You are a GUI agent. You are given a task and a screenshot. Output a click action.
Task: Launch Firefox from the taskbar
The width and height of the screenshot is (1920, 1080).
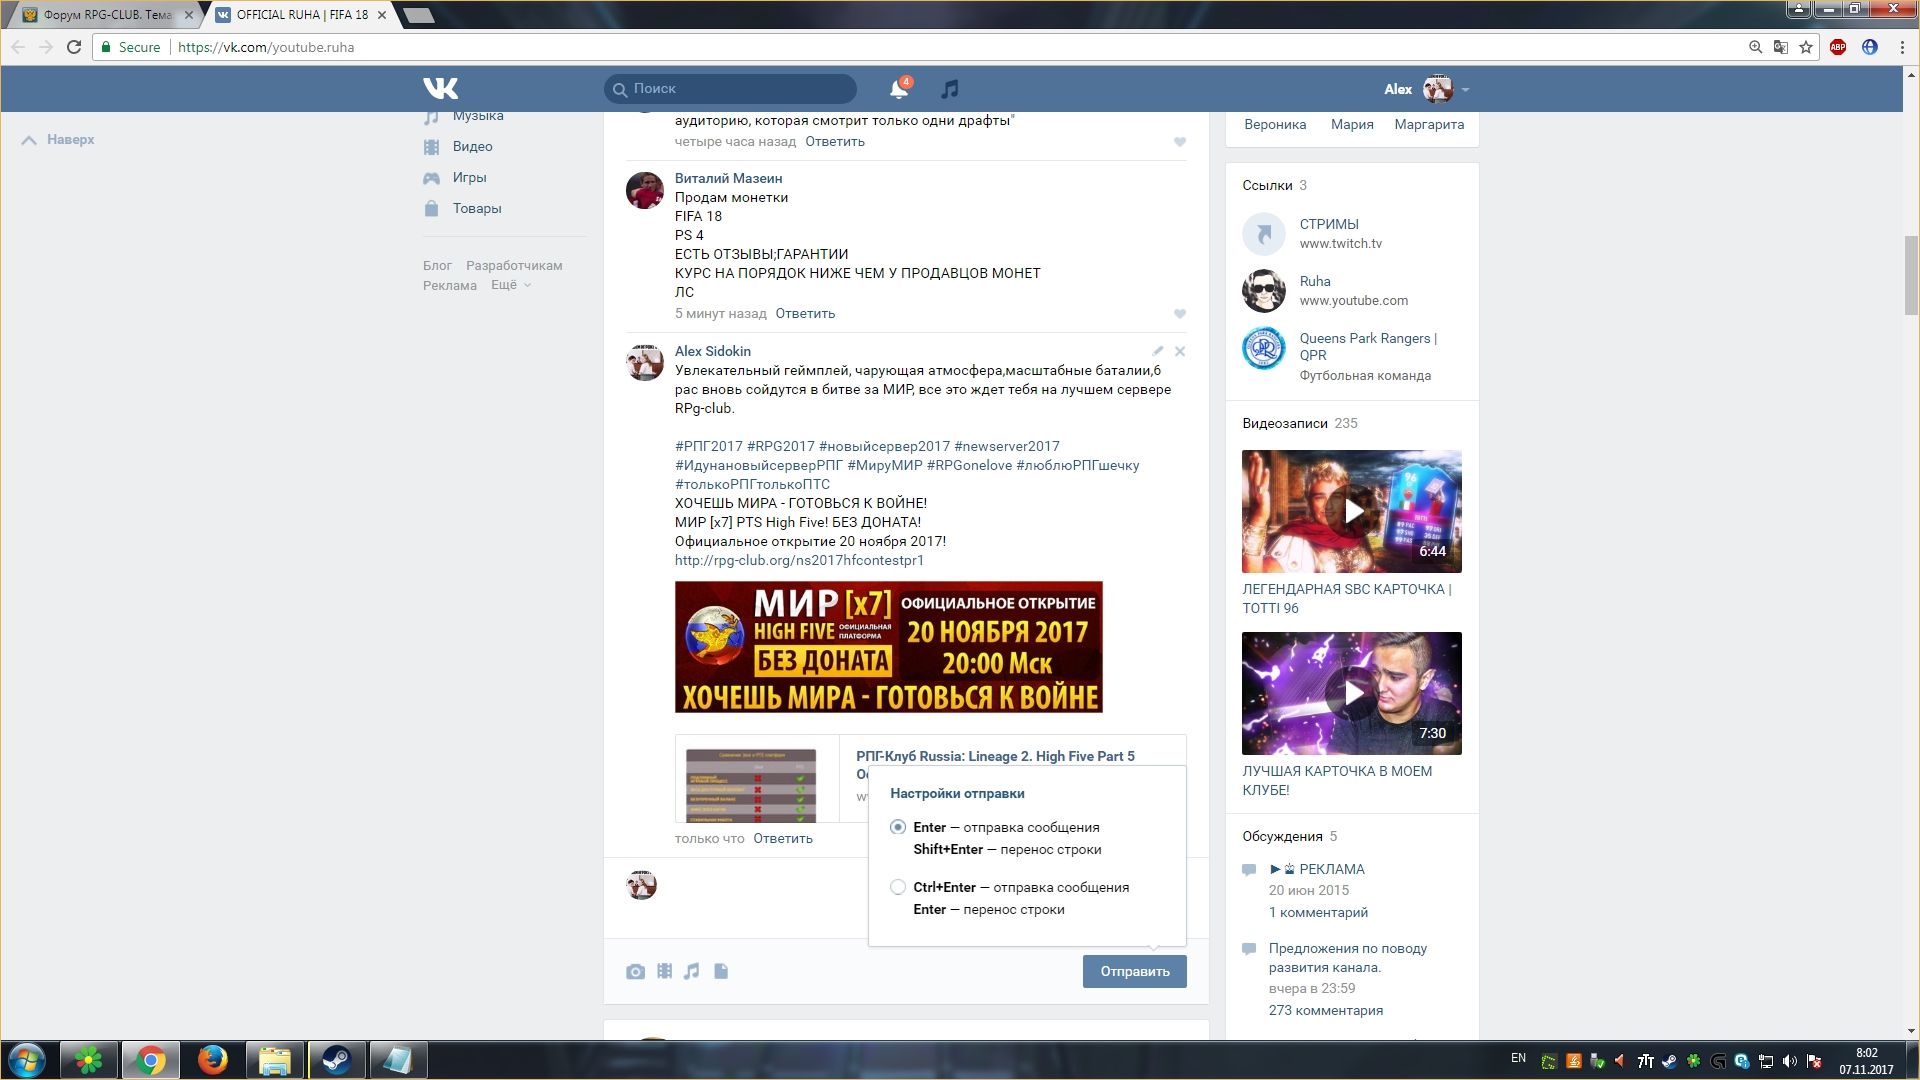point(212,1060)
